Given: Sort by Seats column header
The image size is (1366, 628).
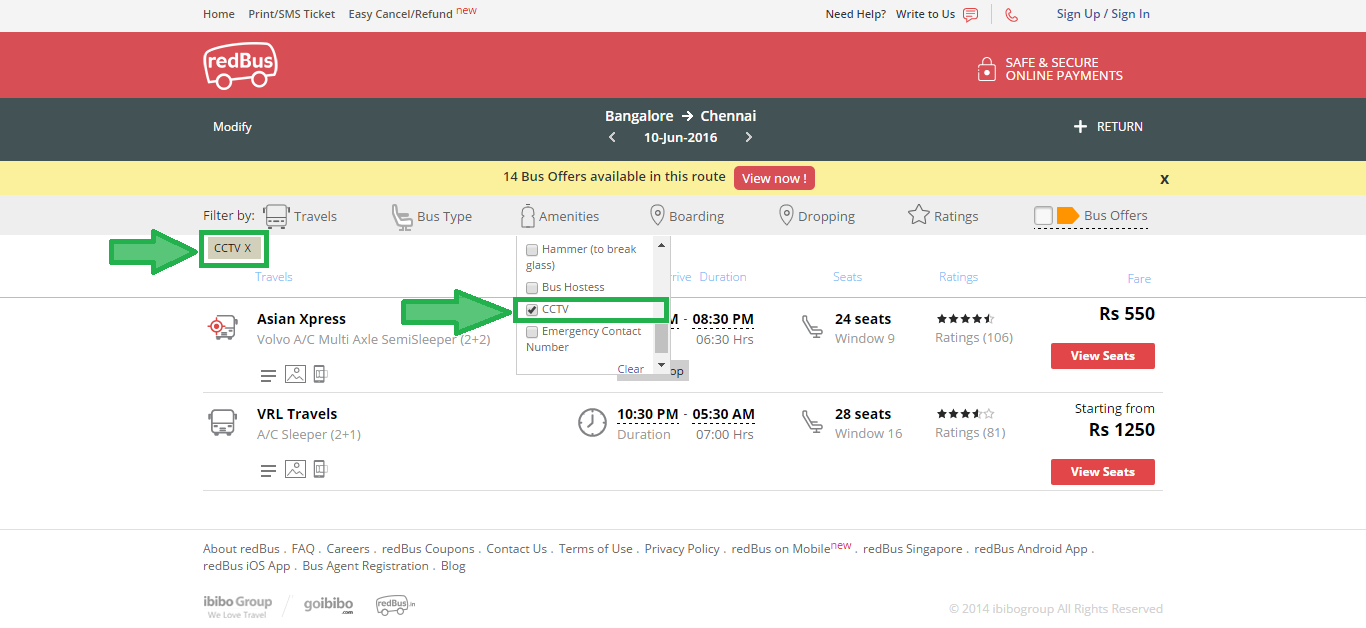Looking at the screenshot, I should 847,277.
